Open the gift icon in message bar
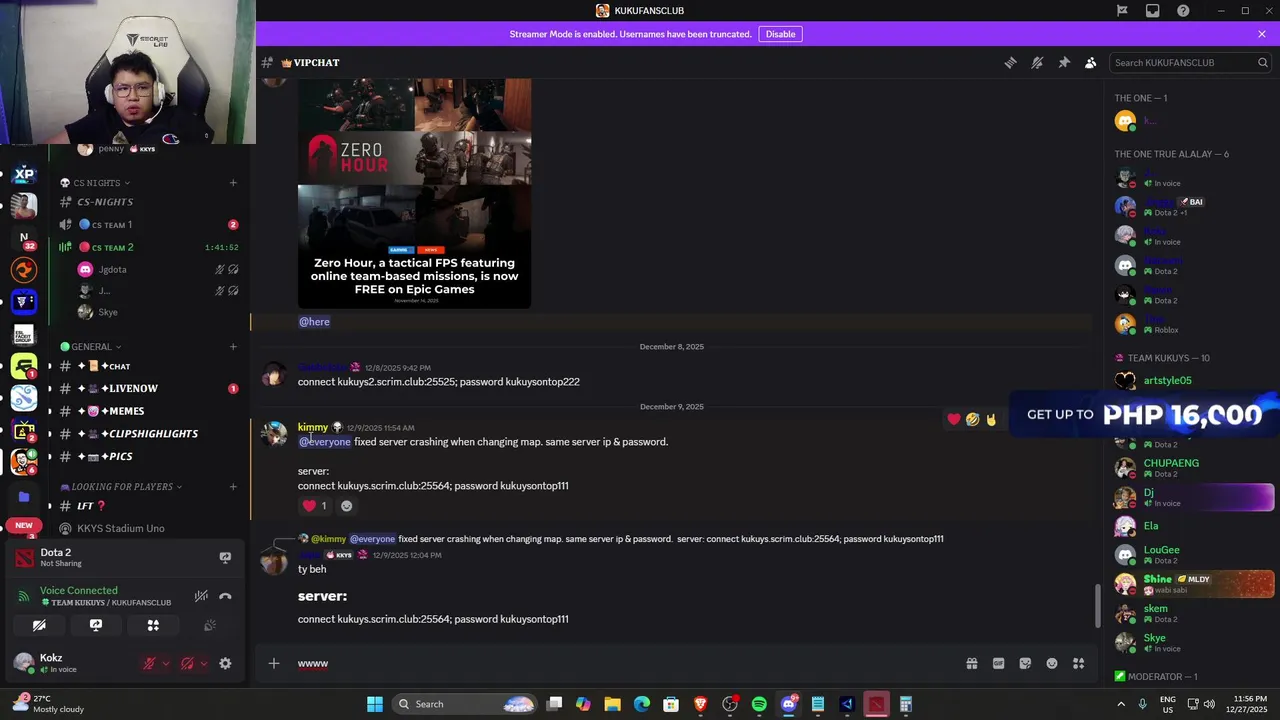This screenshot has width=1280, height=720. 971,663
